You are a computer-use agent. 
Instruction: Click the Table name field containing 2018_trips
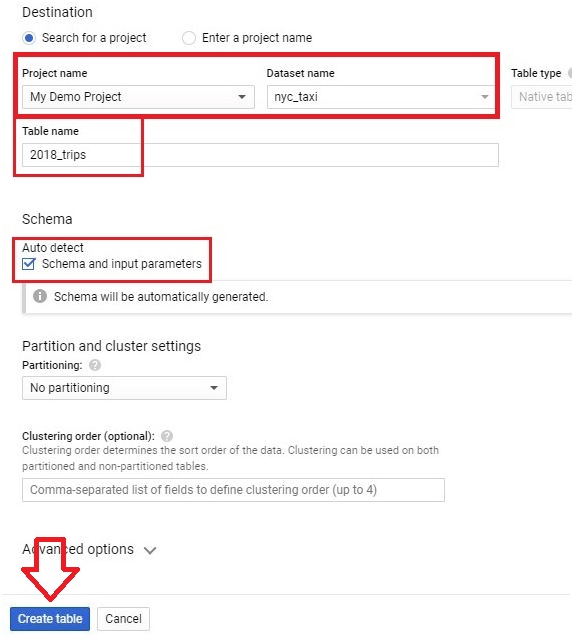click(x=260, y=155)
